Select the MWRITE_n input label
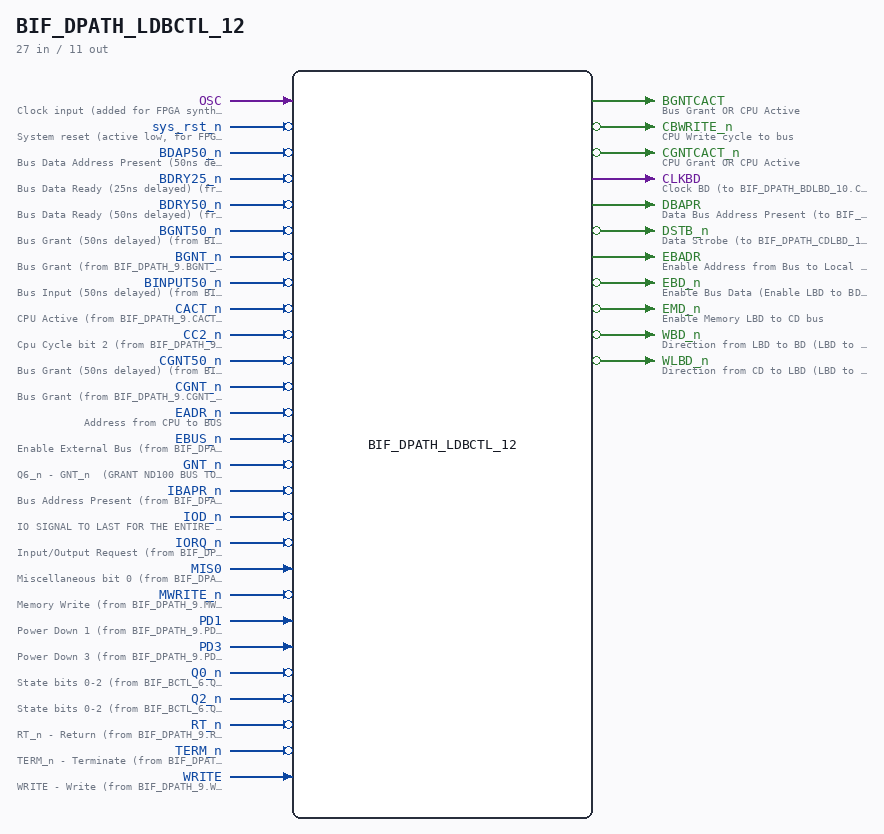This screenshot has width=884, height=834. (x=191, y=594)
